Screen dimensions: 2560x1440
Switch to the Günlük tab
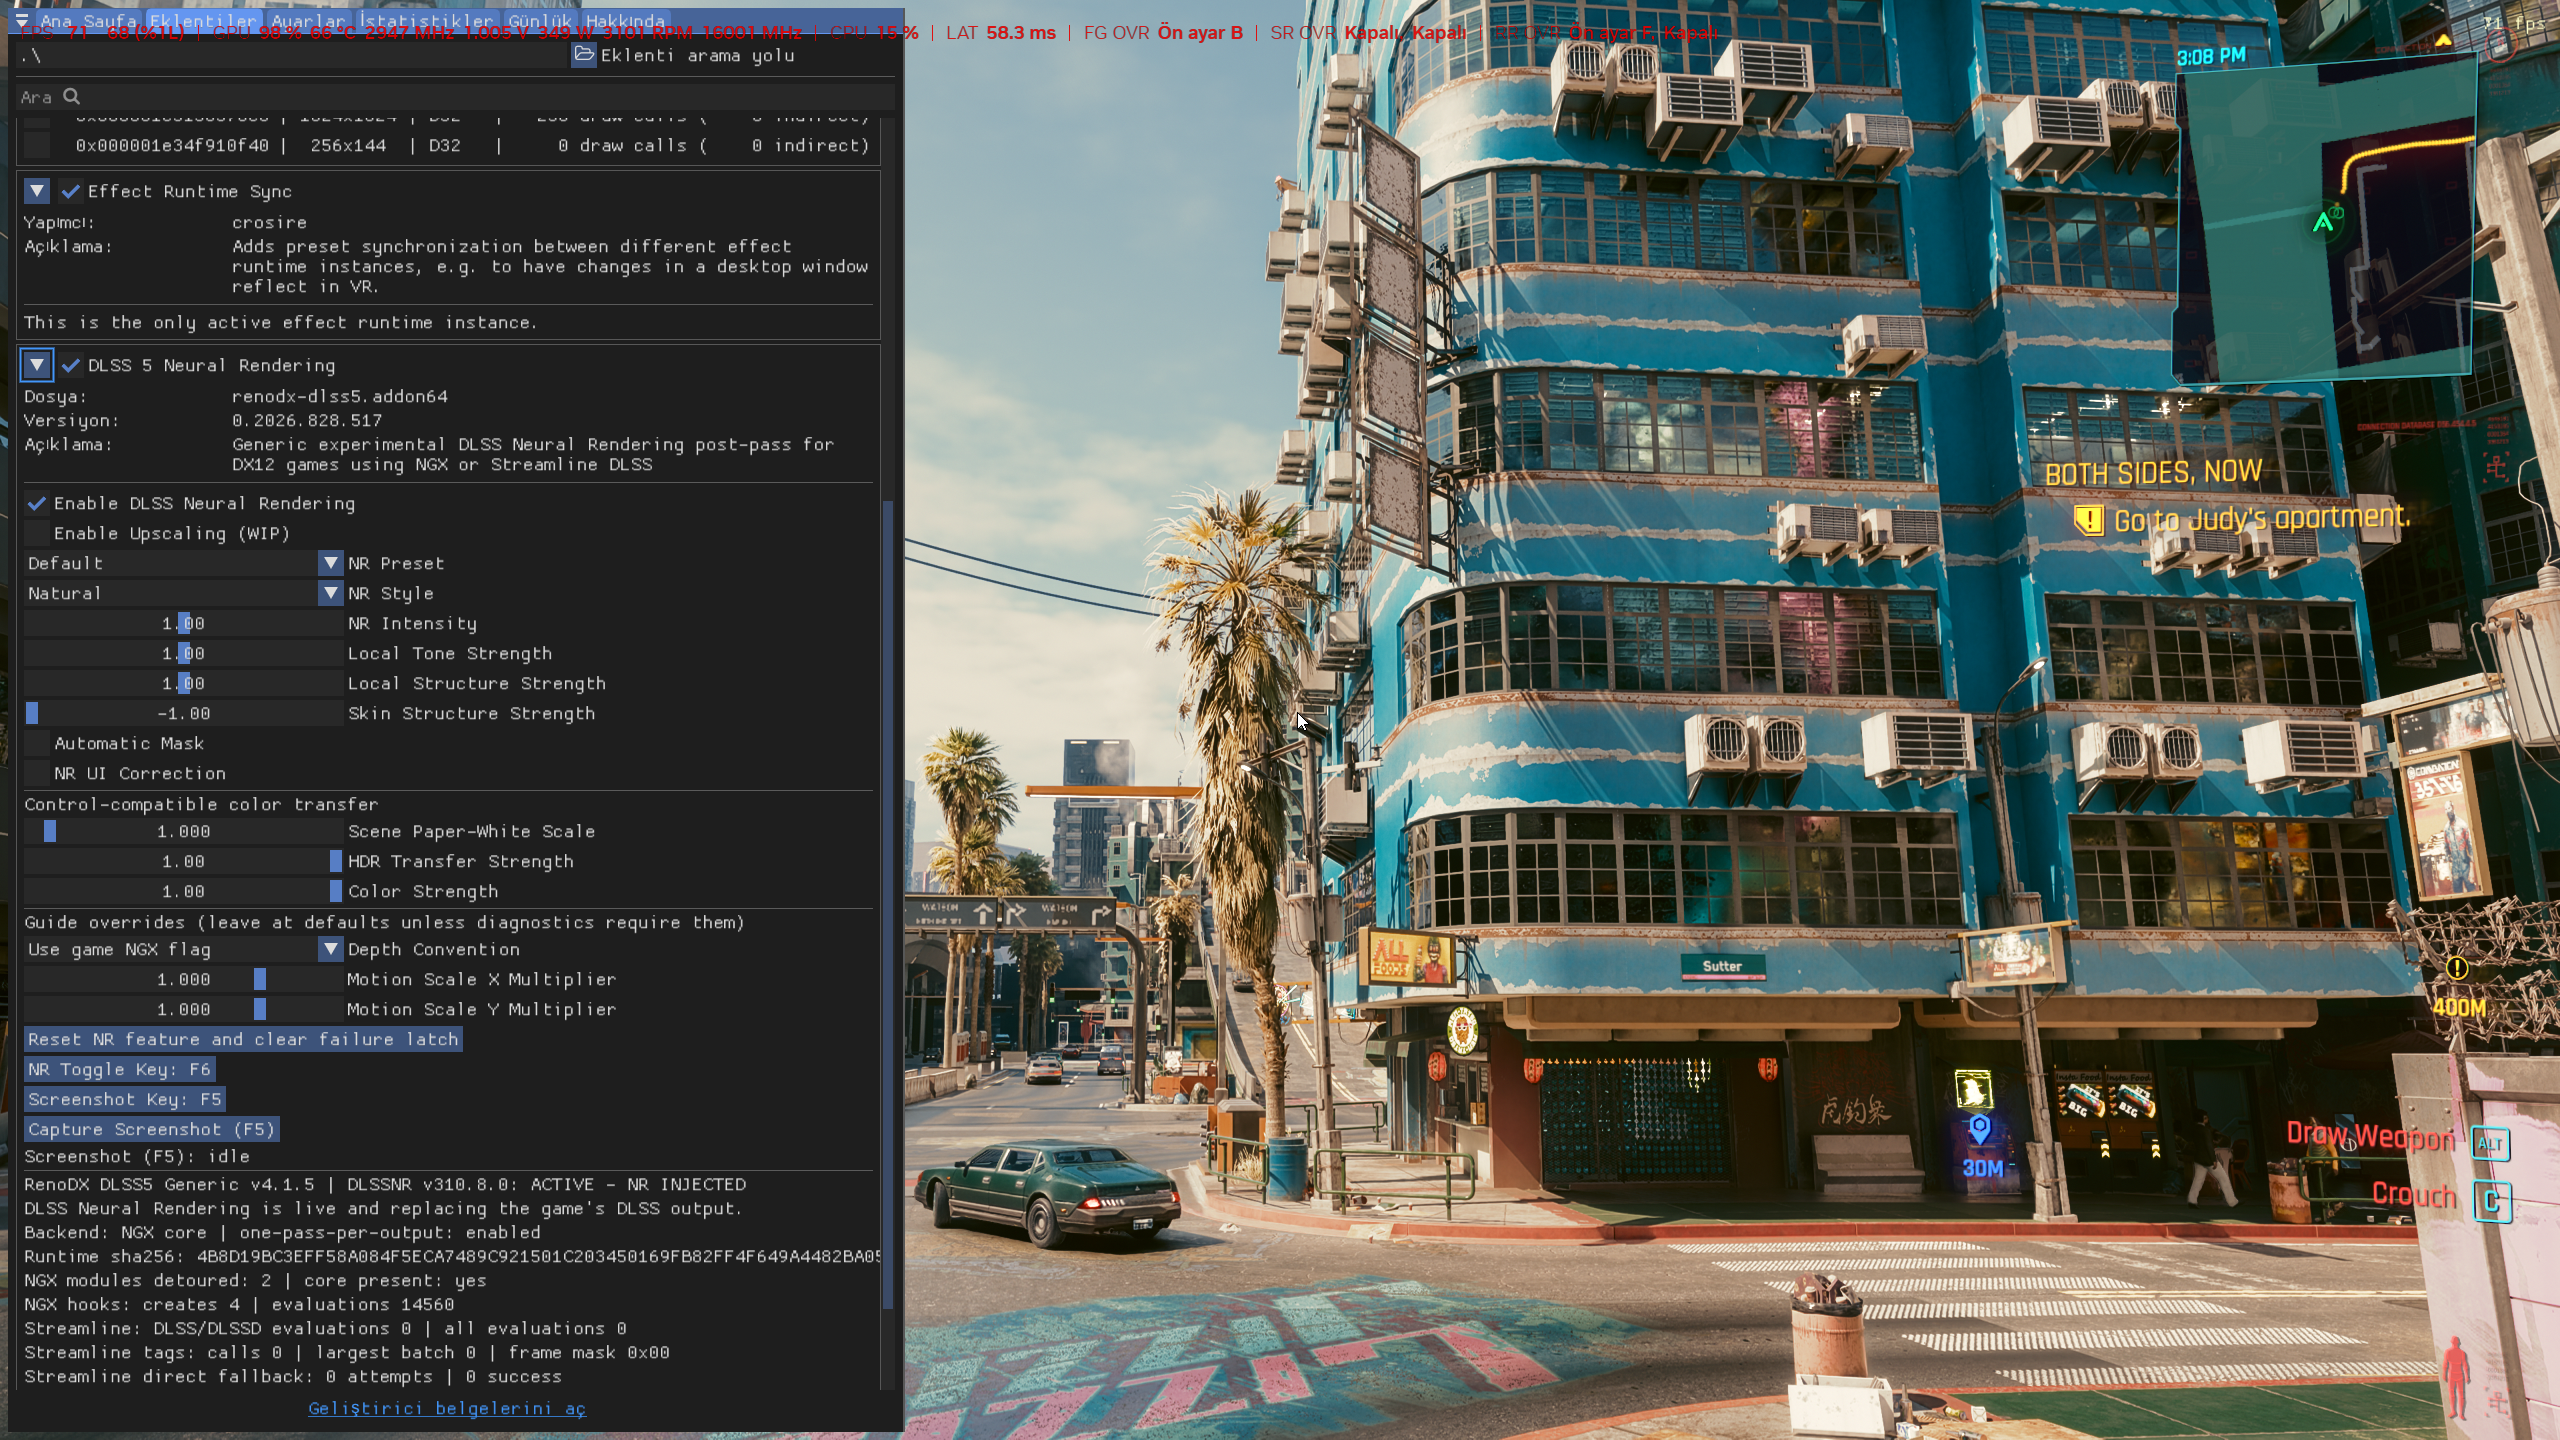tap(540, 20)
